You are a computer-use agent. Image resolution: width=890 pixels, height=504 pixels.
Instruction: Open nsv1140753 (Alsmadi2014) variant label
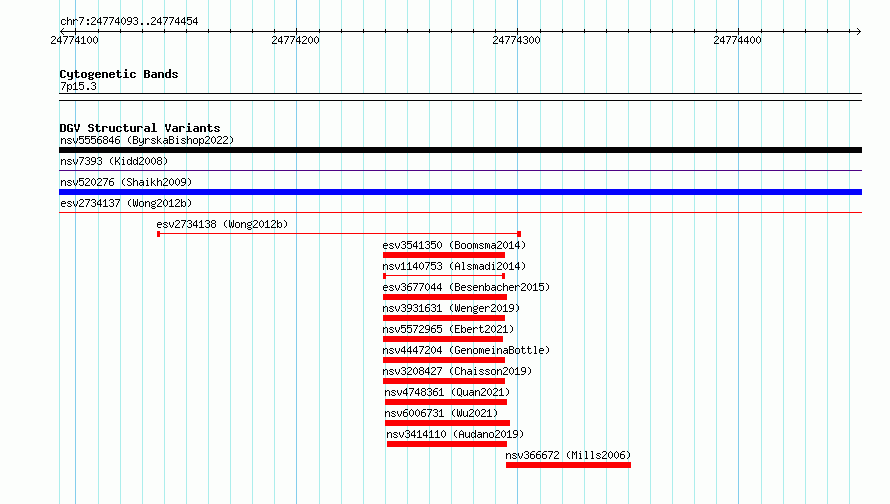point(454,266)
